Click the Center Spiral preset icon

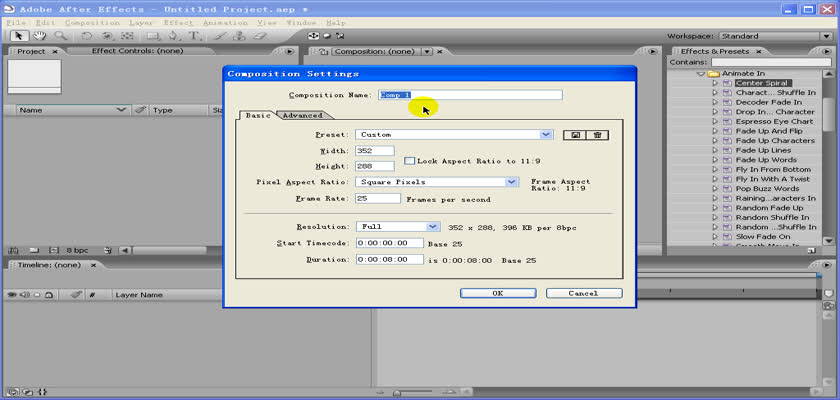pos(727,84)
